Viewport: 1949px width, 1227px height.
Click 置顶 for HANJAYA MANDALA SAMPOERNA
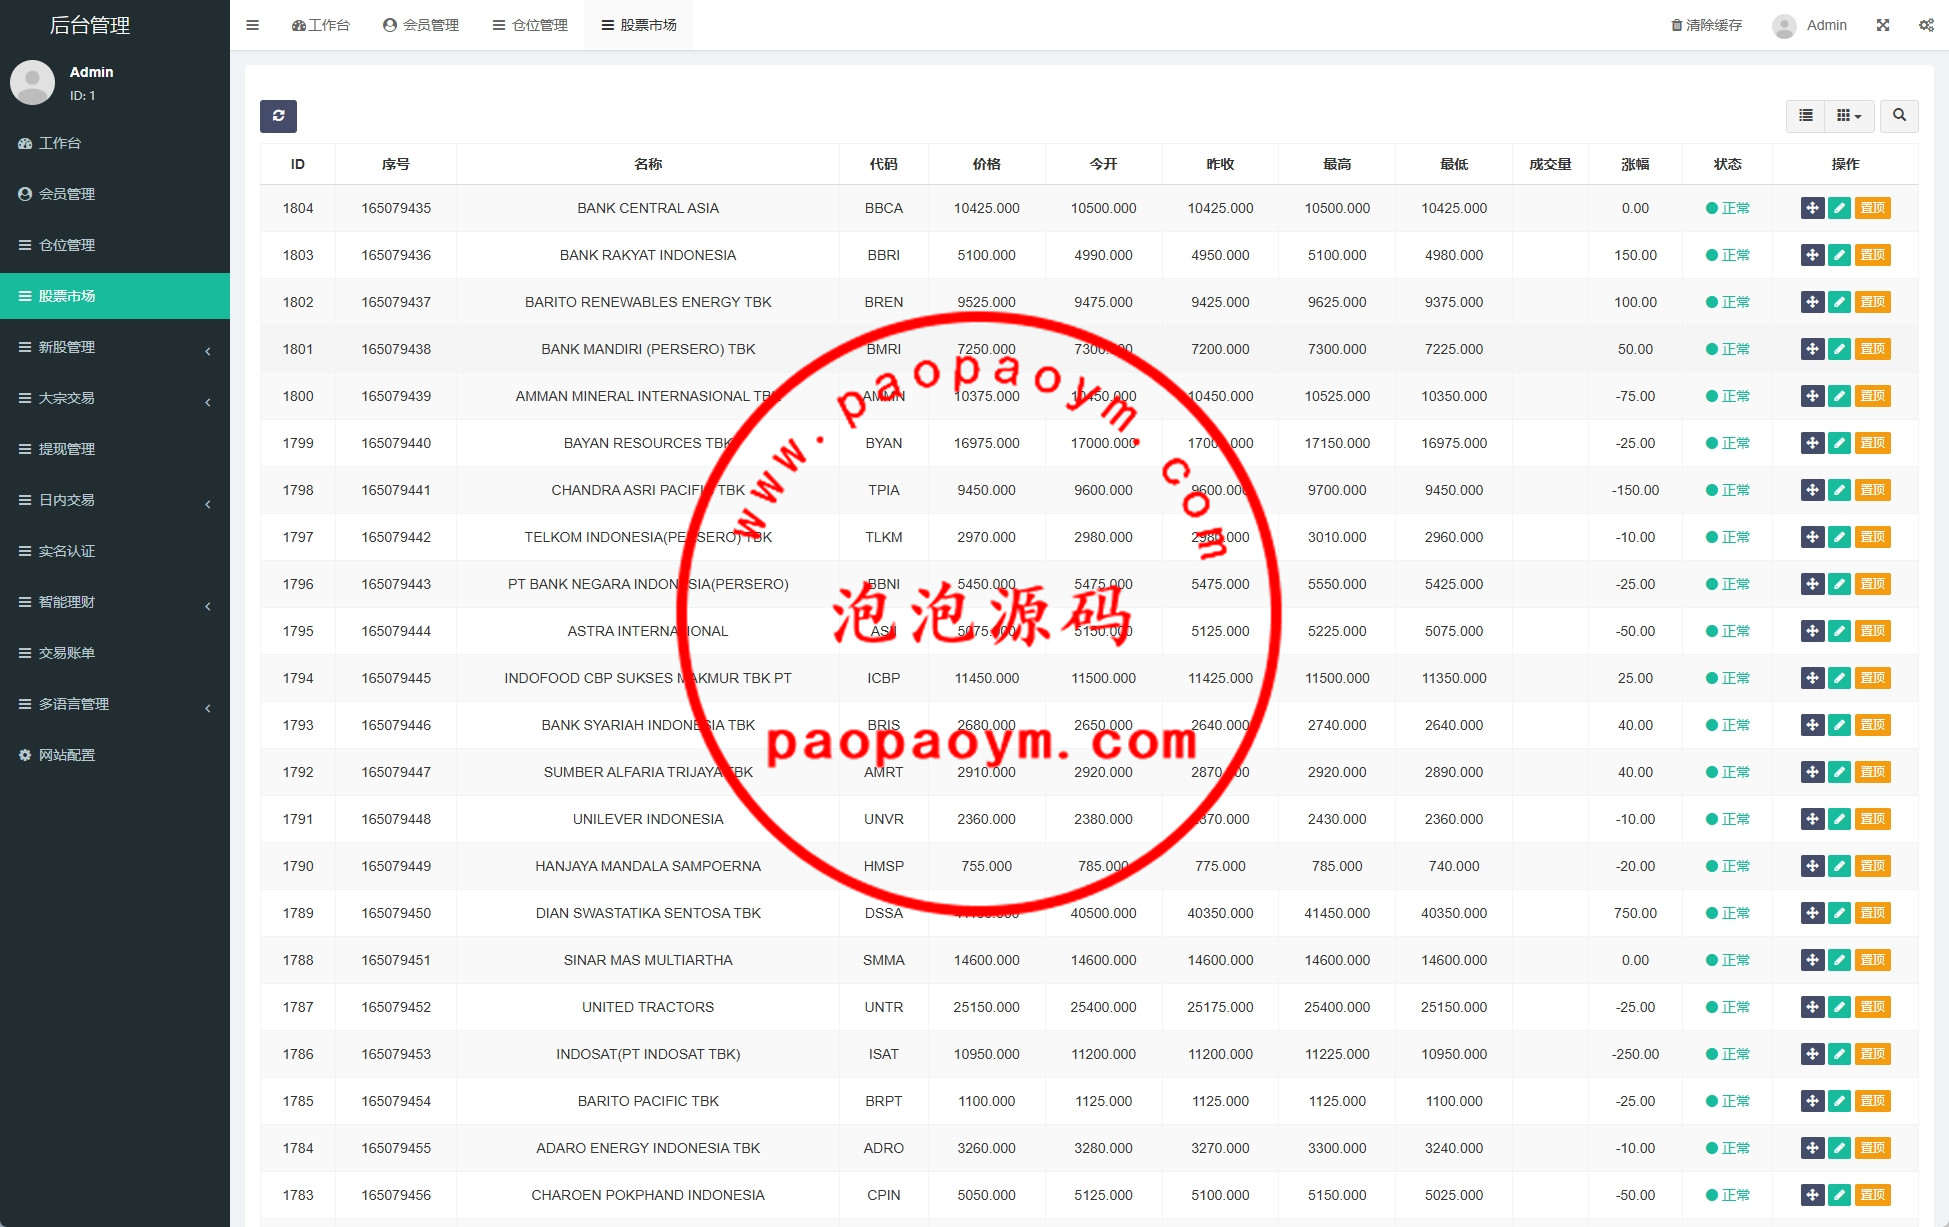(1873, 866)
